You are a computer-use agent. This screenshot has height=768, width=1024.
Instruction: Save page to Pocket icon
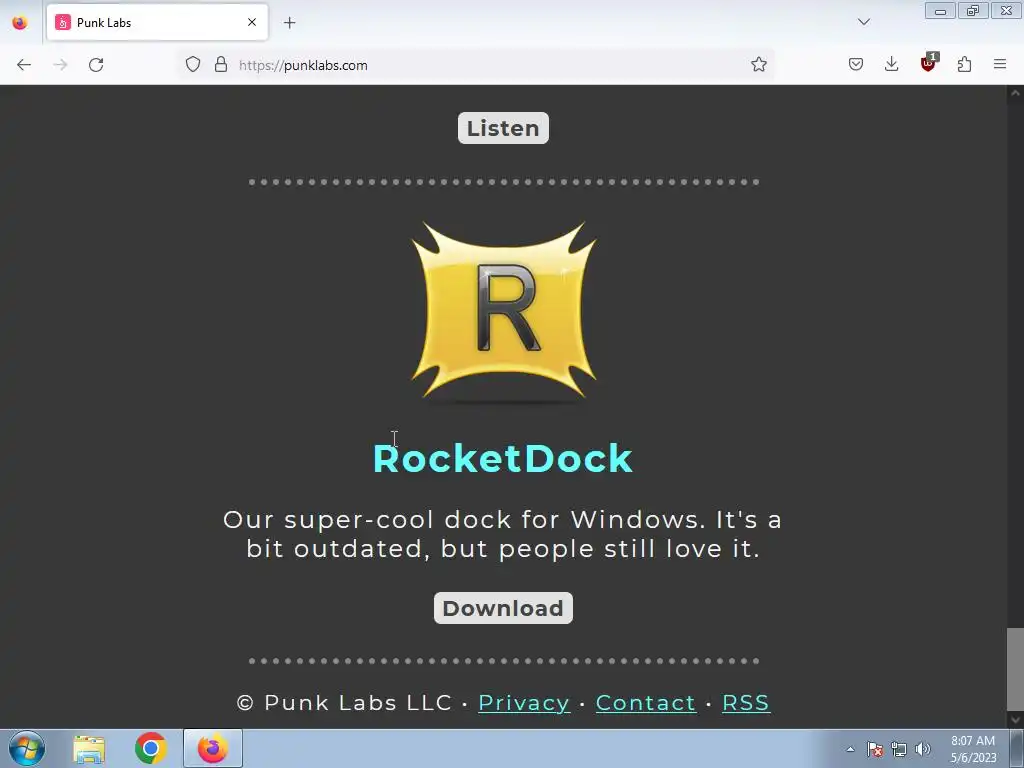coord(856,64)
